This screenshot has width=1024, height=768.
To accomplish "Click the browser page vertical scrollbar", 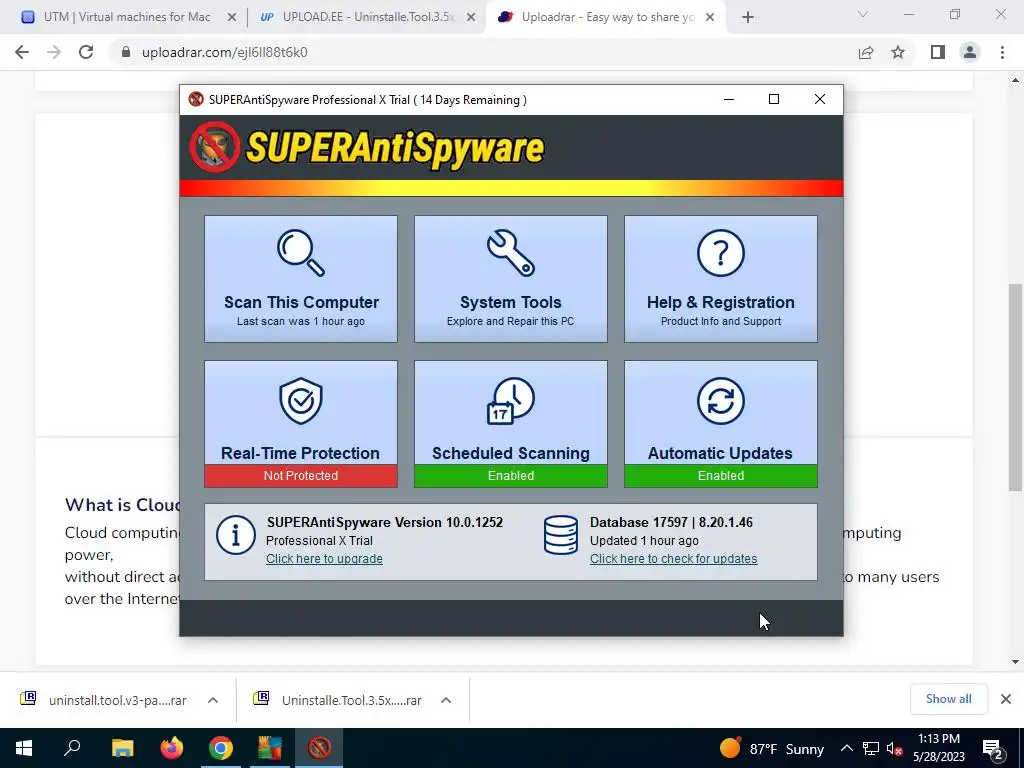I will click(1015, 387).
